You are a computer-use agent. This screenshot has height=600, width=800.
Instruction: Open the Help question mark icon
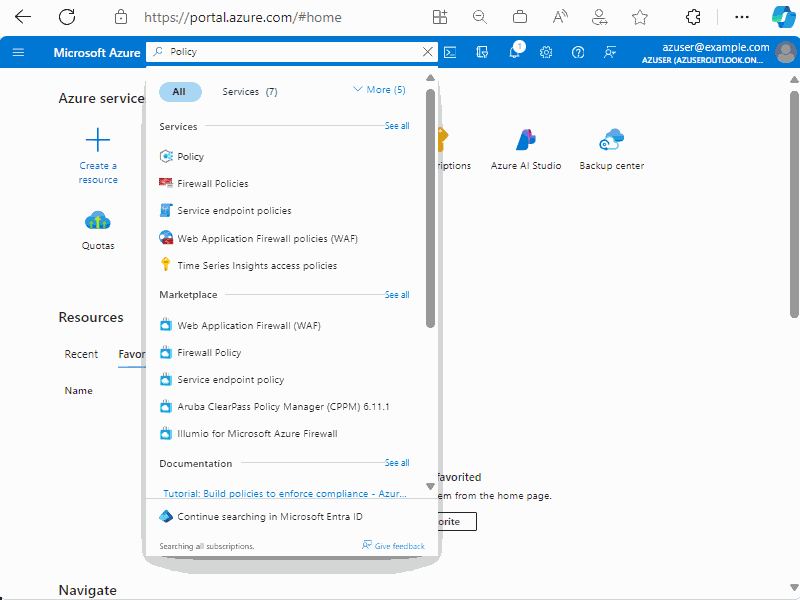click(x=578, y=52)
